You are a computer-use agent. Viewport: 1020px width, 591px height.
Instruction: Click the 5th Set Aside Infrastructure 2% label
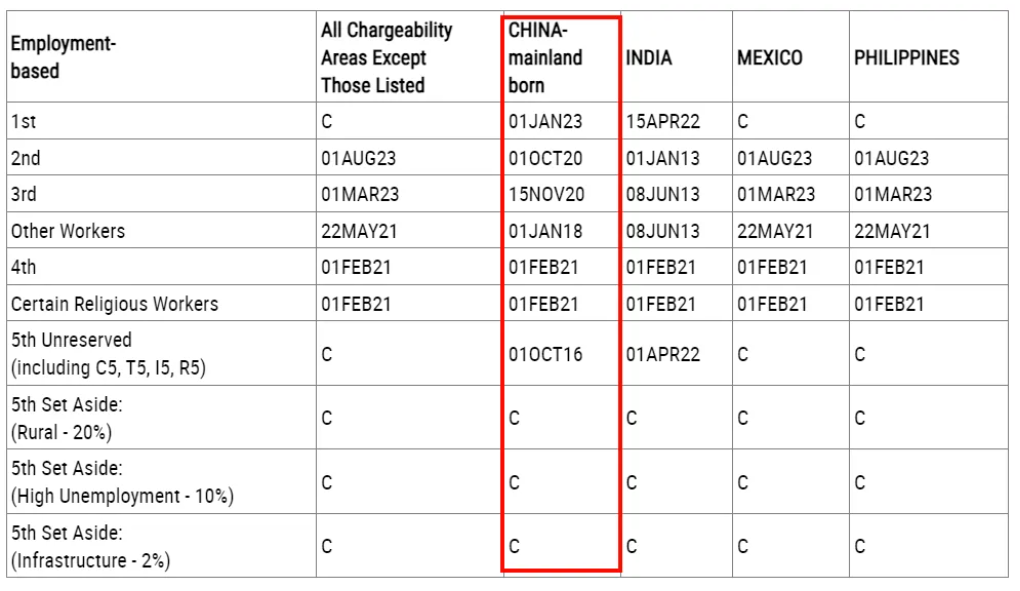pos(90,546)
